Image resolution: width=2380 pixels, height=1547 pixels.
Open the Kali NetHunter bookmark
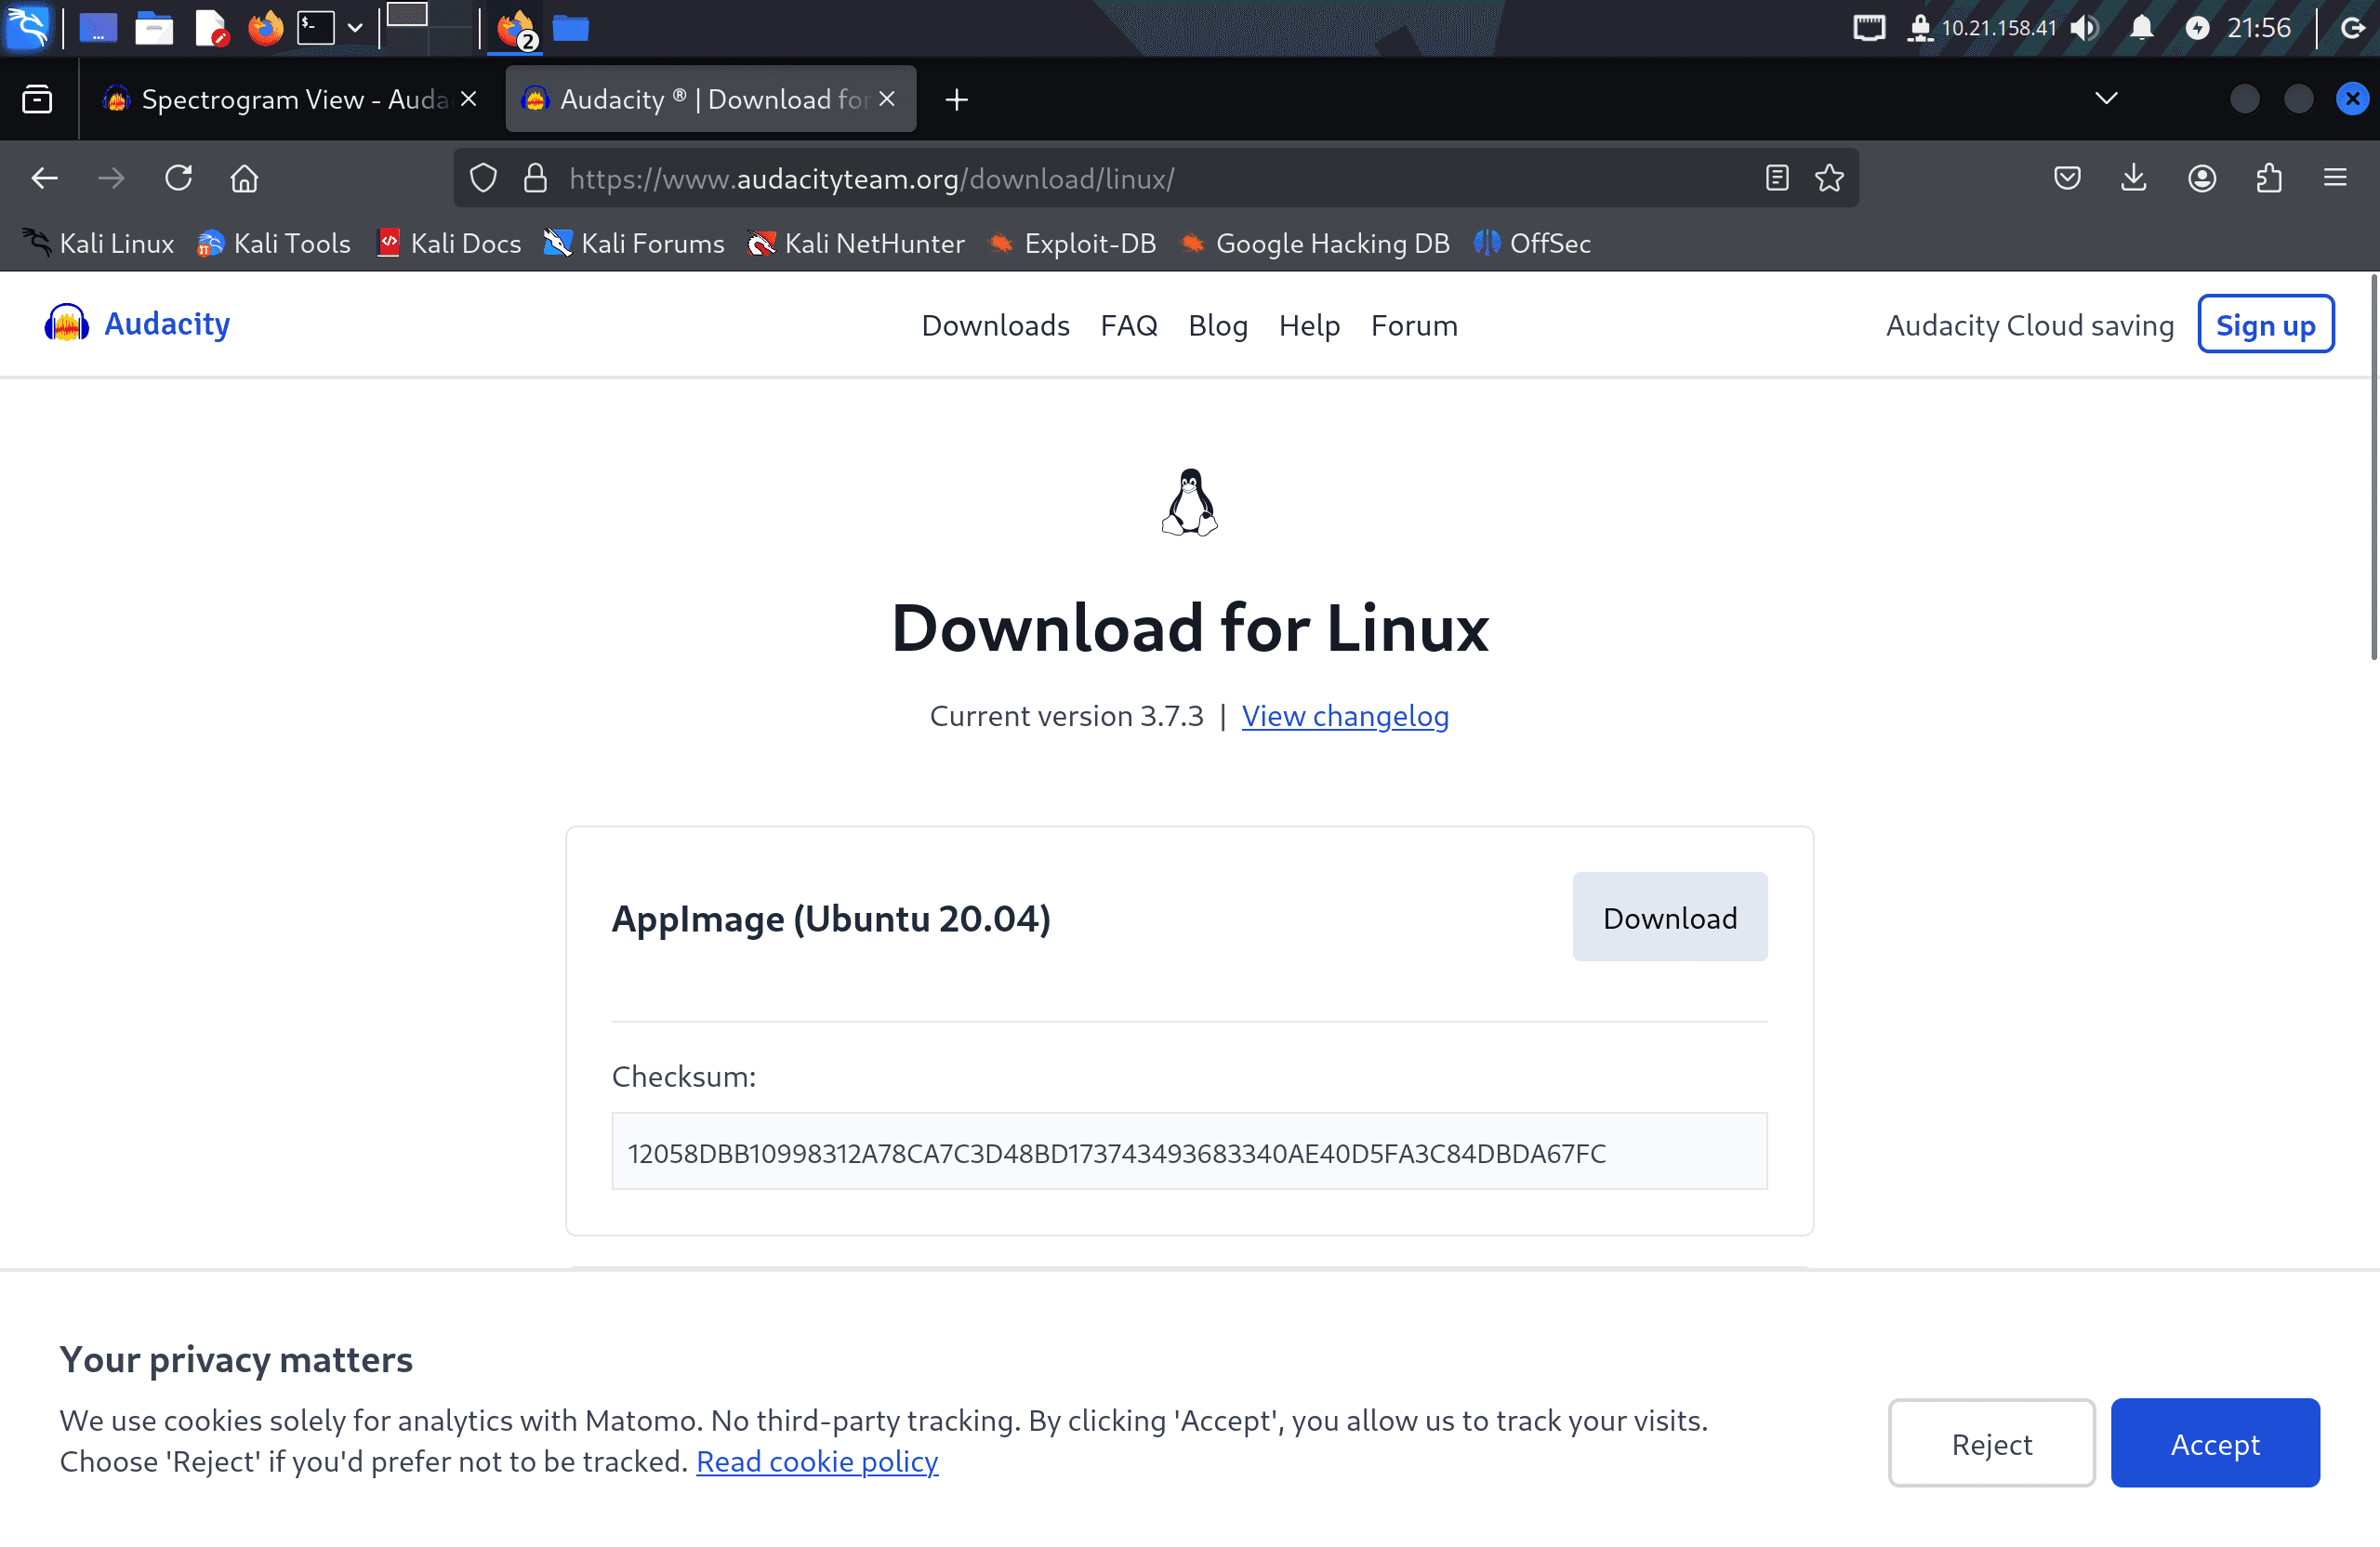click(856, 243)
